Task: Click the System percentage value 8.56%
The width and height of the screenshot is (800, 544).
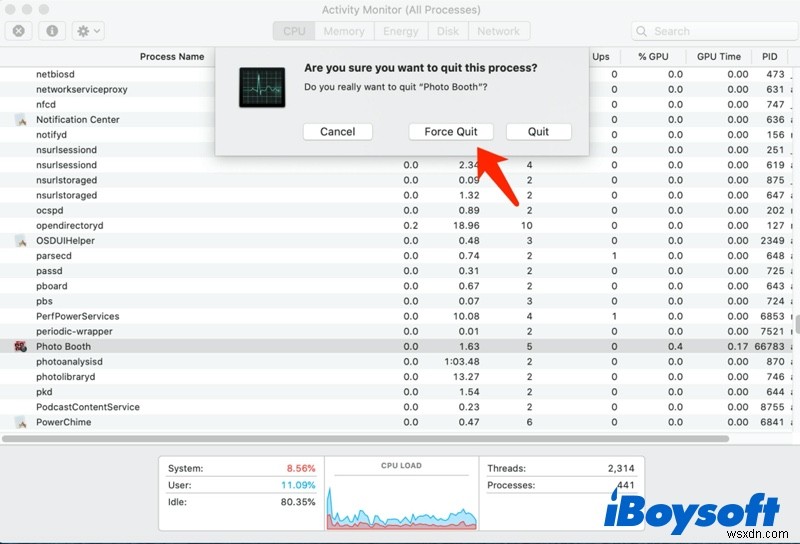Action: pos(301,468)
